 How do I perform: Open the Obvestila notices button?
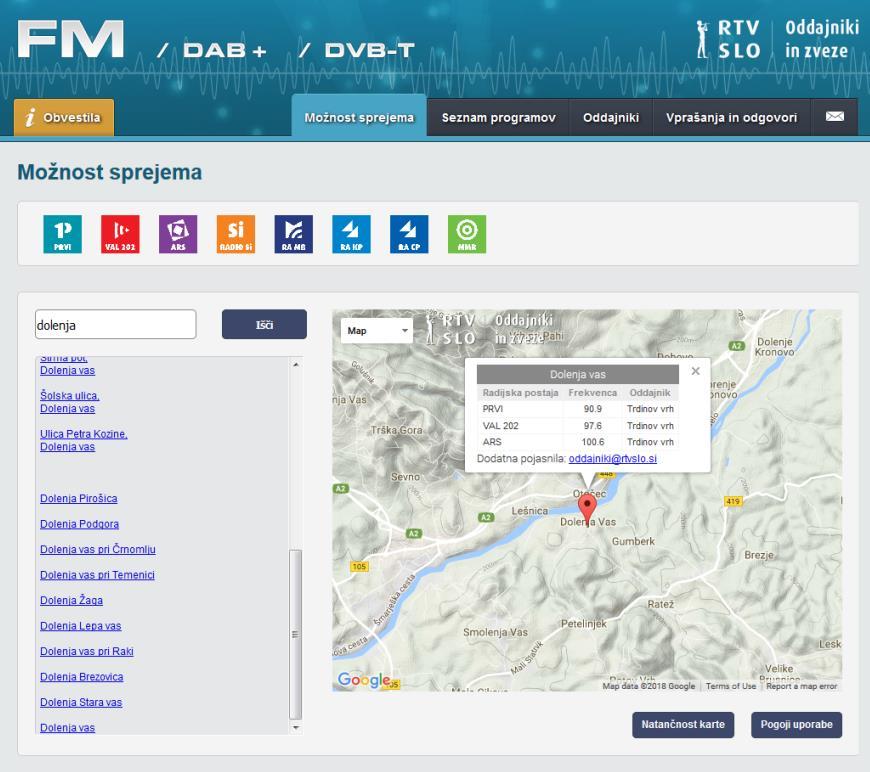click(64, 117)
